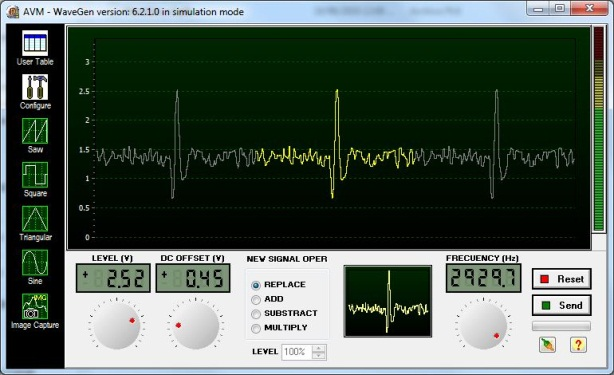Click the connection icon beside help

click(x=547, y=345)
